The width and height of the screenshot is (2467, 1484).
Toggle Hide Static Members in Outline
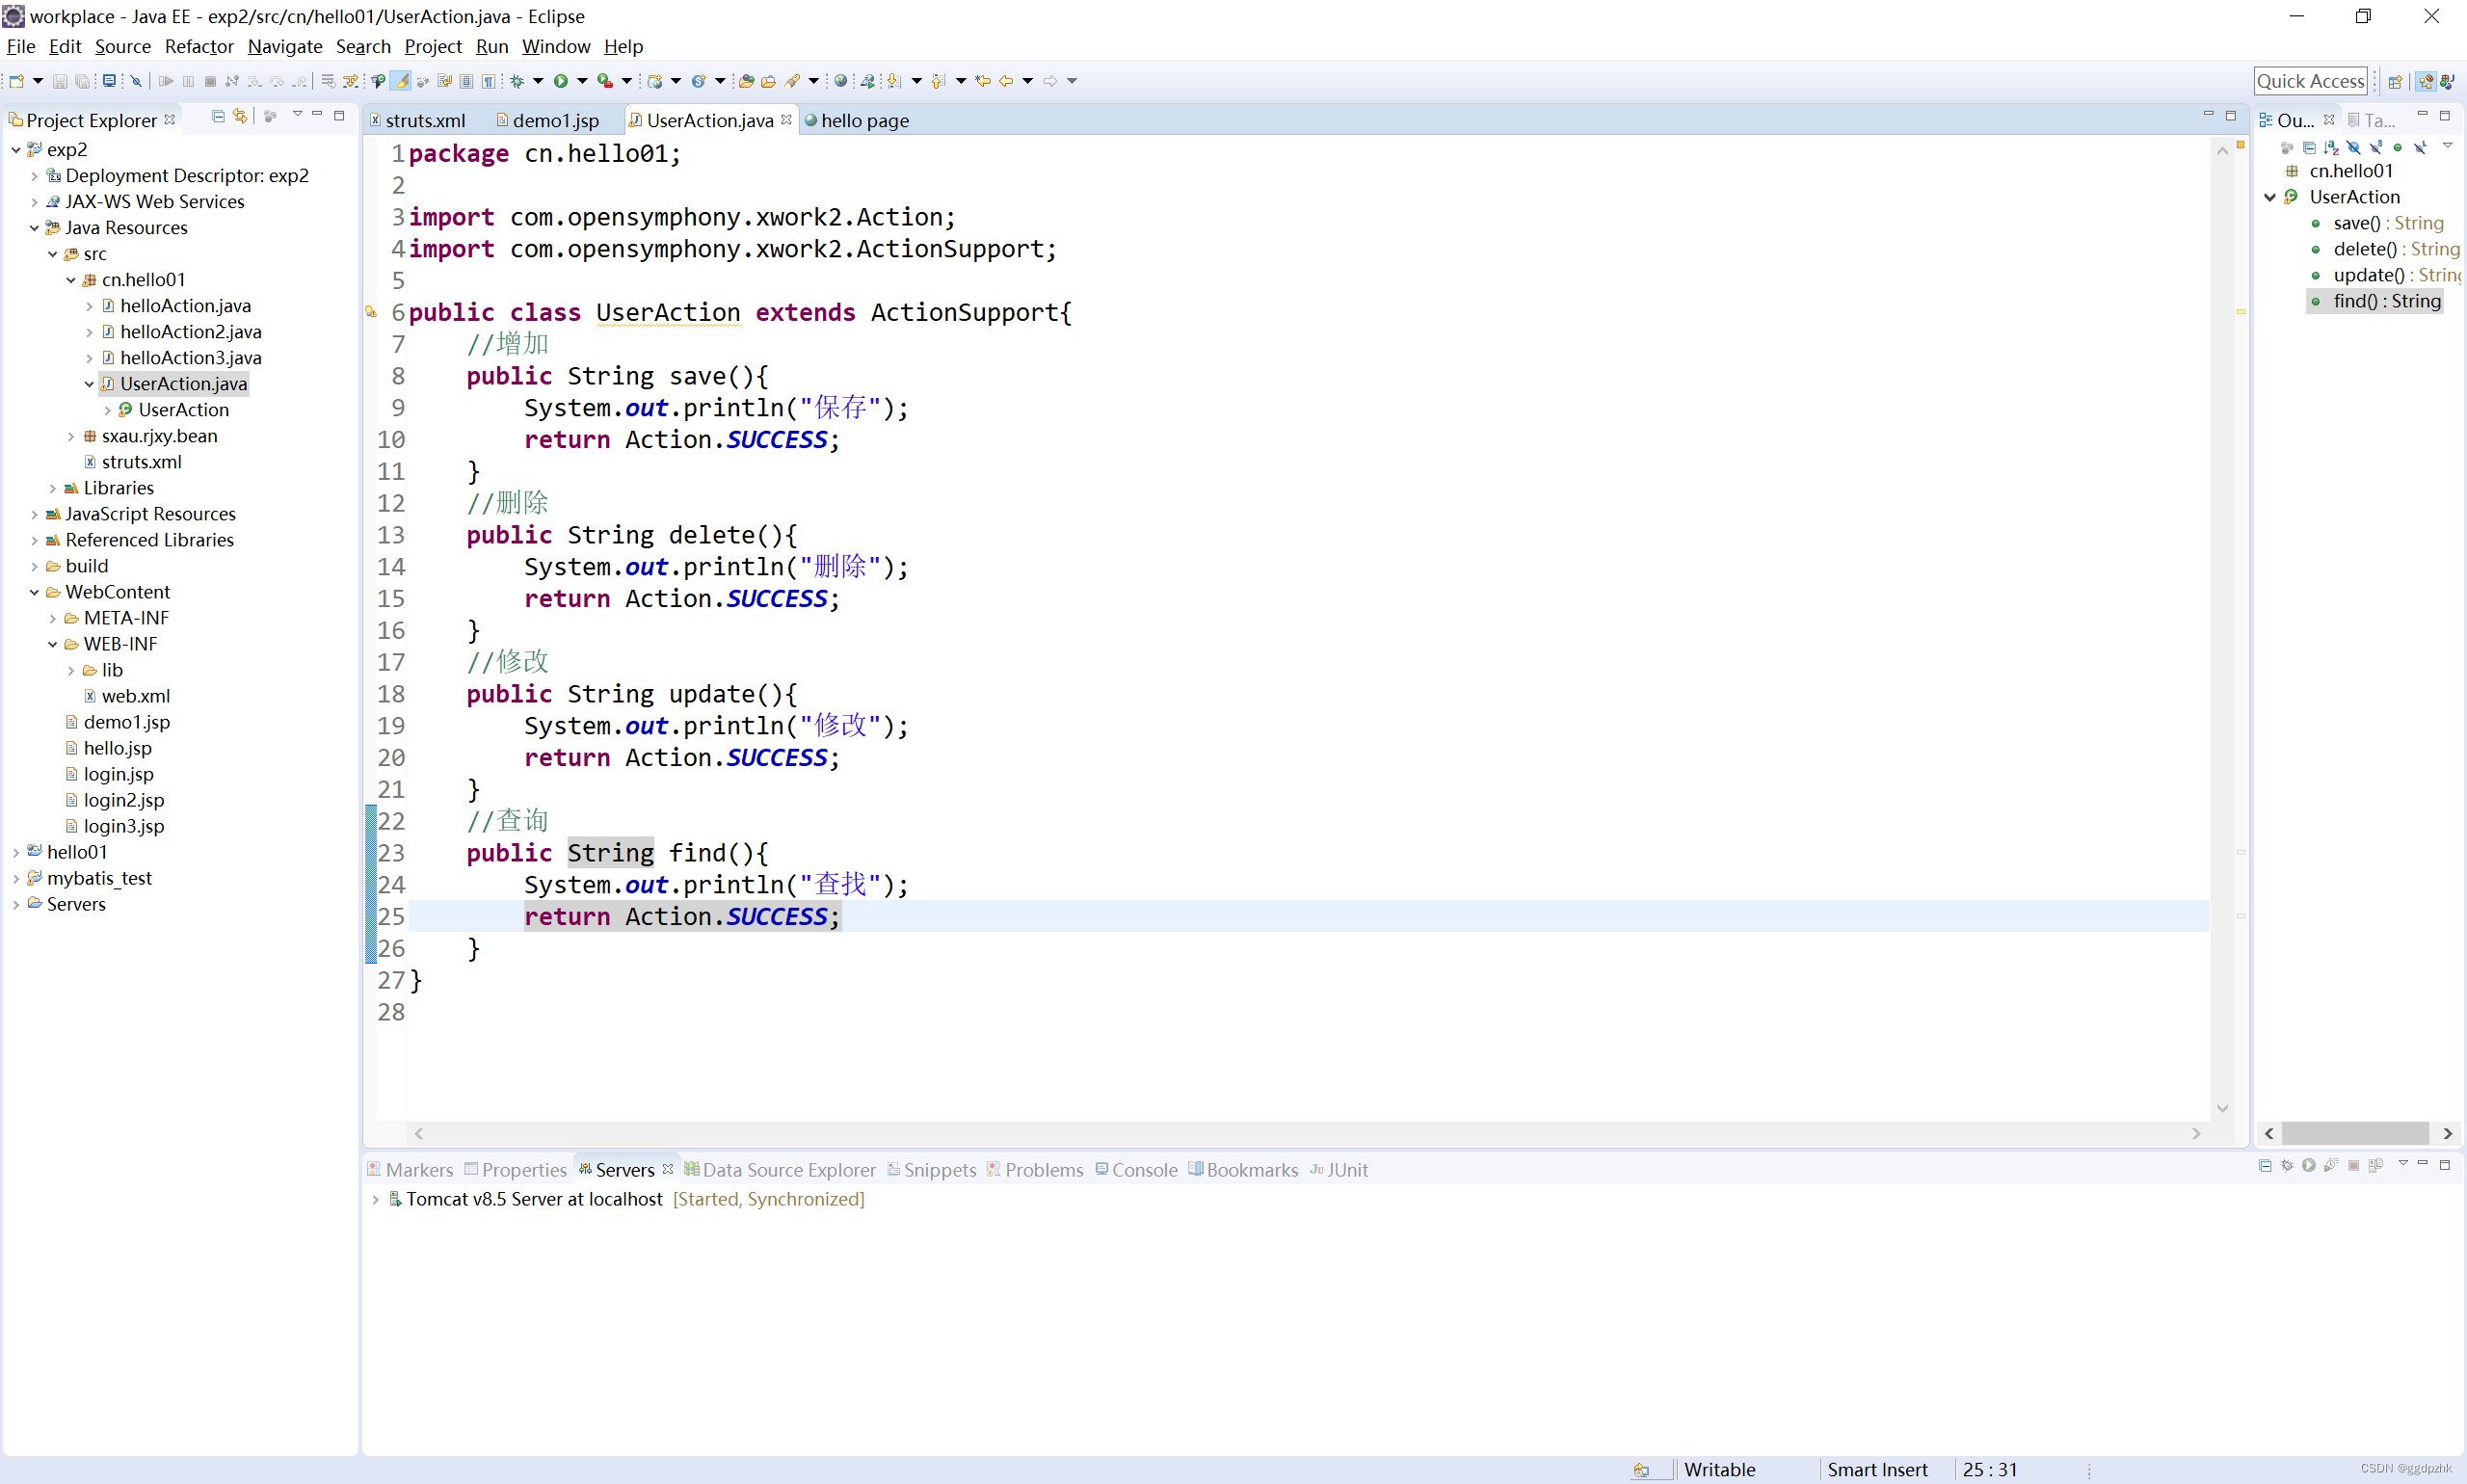pyautogui.click(x=2376, y=148)
